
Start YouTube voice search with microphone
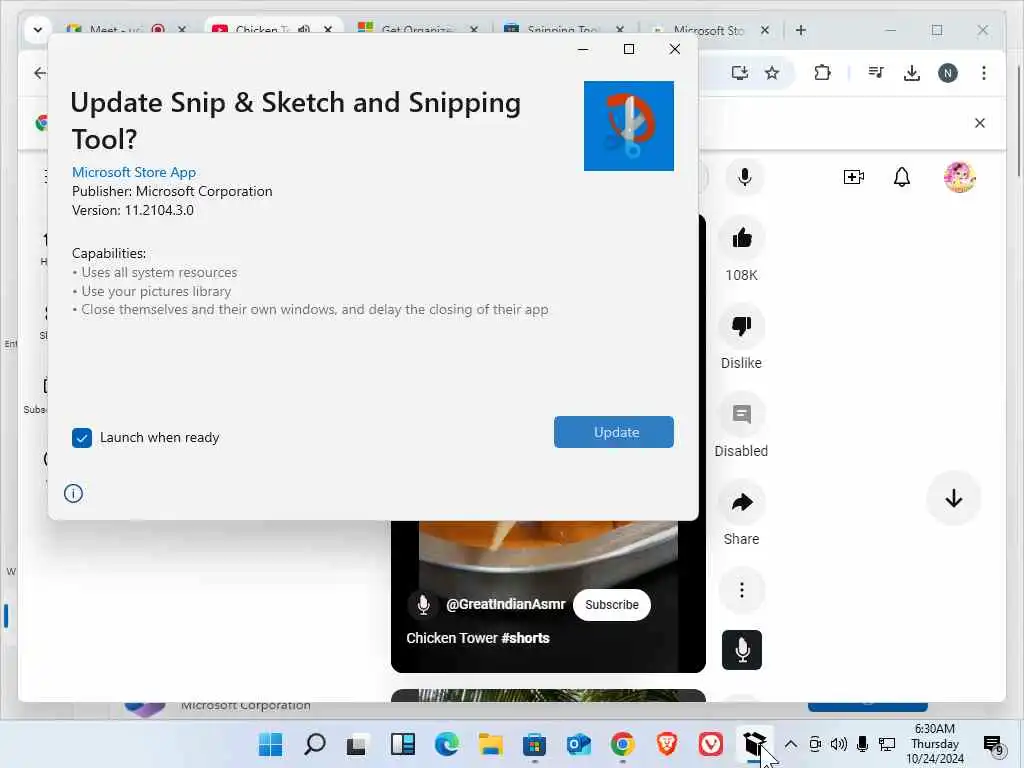tap(744, 177)
